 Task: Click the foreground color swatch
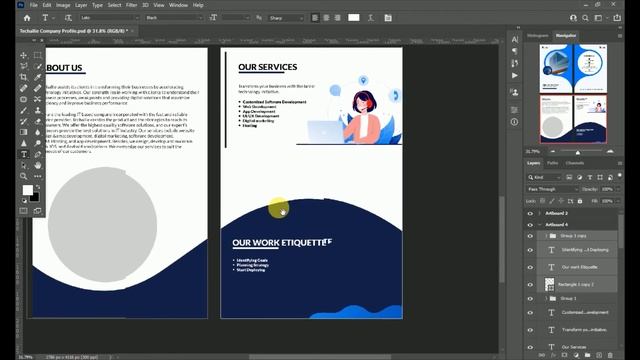(x=28, y=190)
